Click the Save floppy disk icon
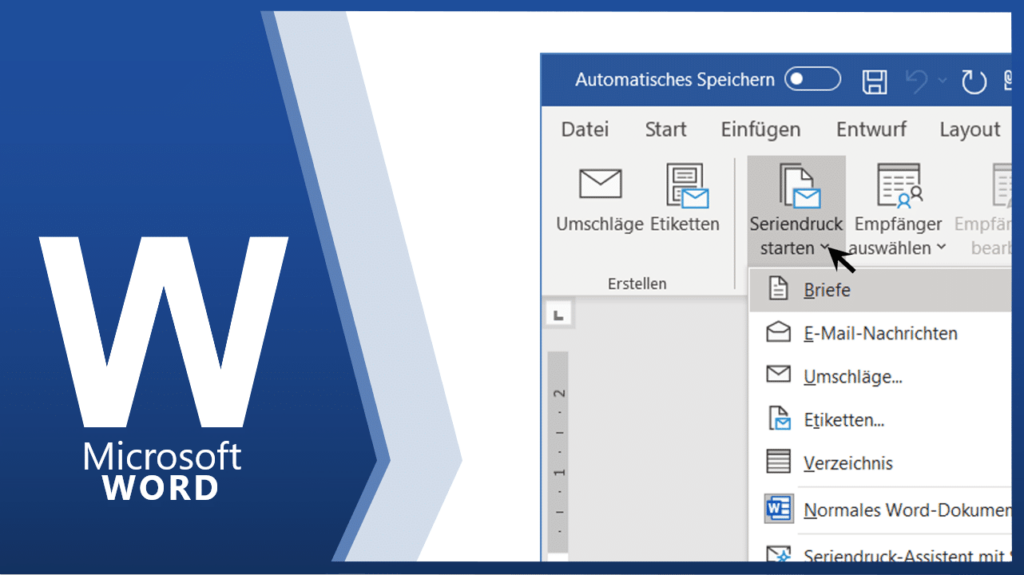The image size is (1024, 575). 875,81
